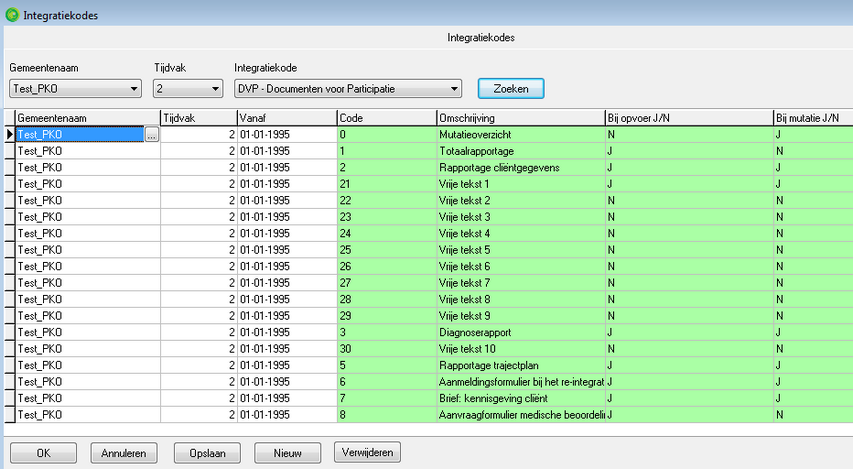Select the Diagnoserapport cell
Image resolution: width=853 pixels, height=469 pixels.
tap(521, 332)
